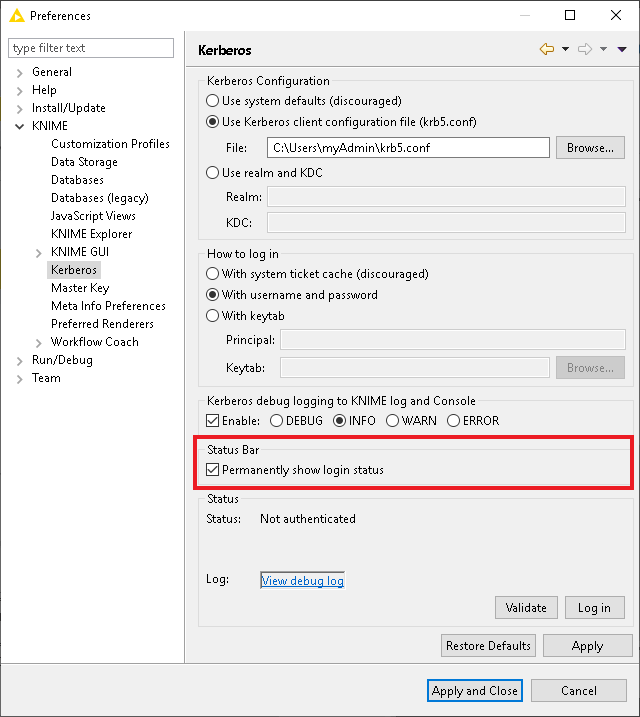The width and height of the screenshot is (640, 717).
Task: Expand the Workflow Coach node
Action: [x=38, y=343]
